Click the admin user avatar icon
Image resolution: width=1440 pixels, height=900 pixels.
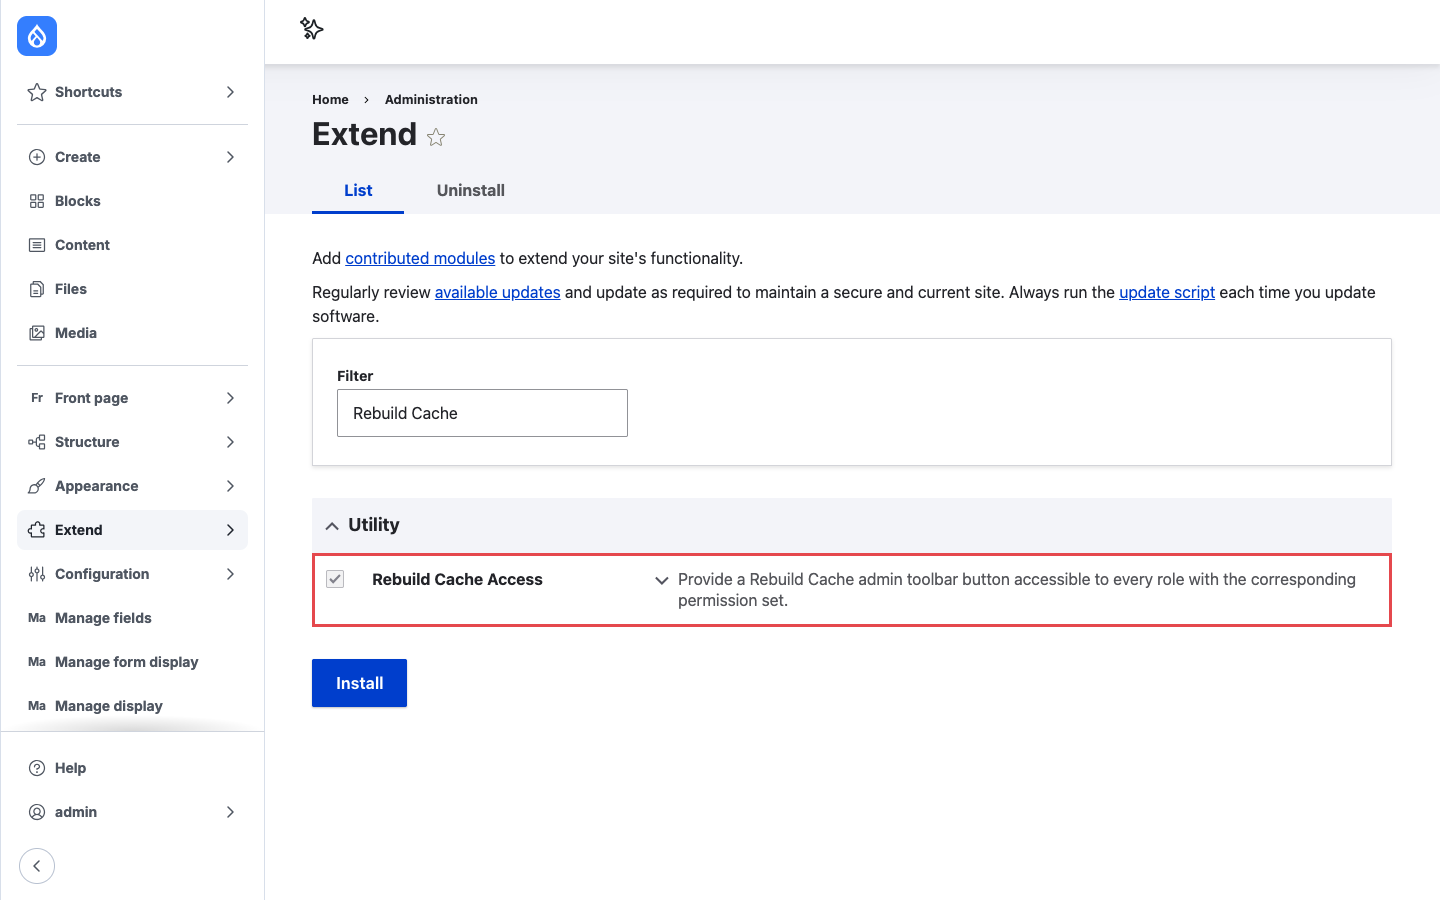pyautogui.click(x=37, y=812)
